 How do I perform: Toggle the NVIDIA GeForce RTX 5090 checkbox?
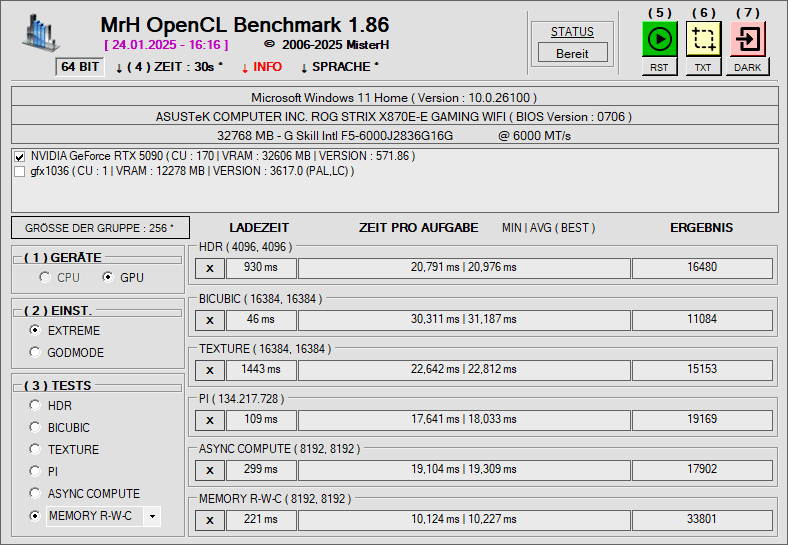[20, 156]
